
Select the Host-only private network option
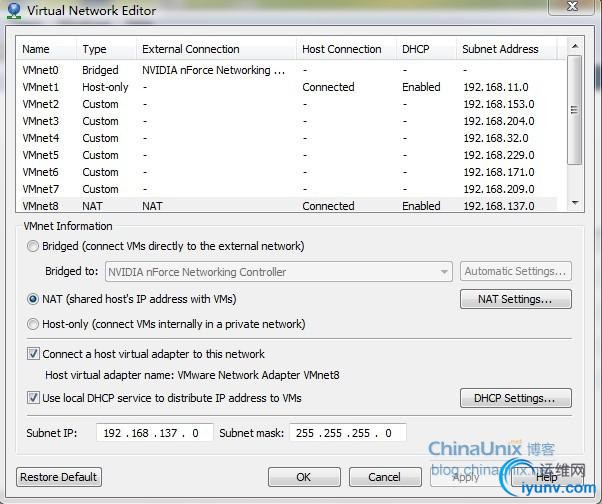33,324
